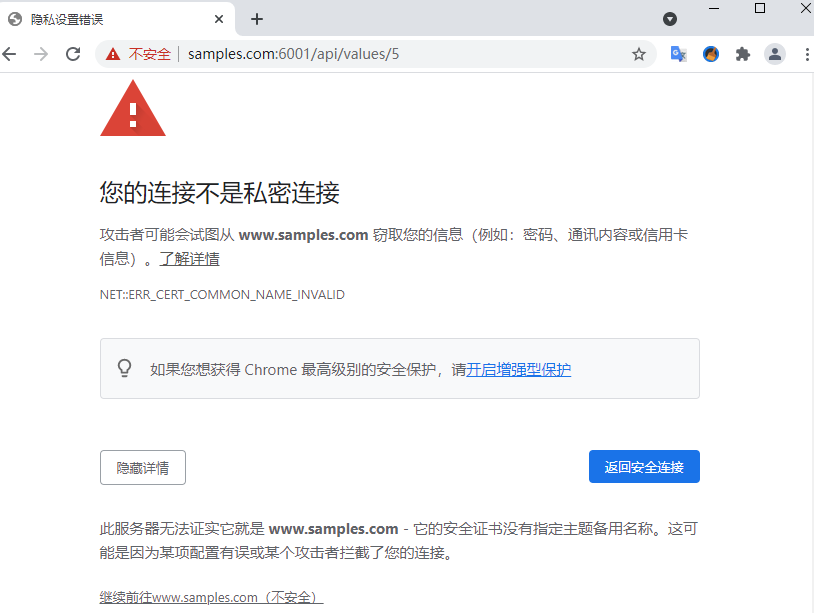
Task: Open the tab search dropdown arrow
Action: coord(670,19)
